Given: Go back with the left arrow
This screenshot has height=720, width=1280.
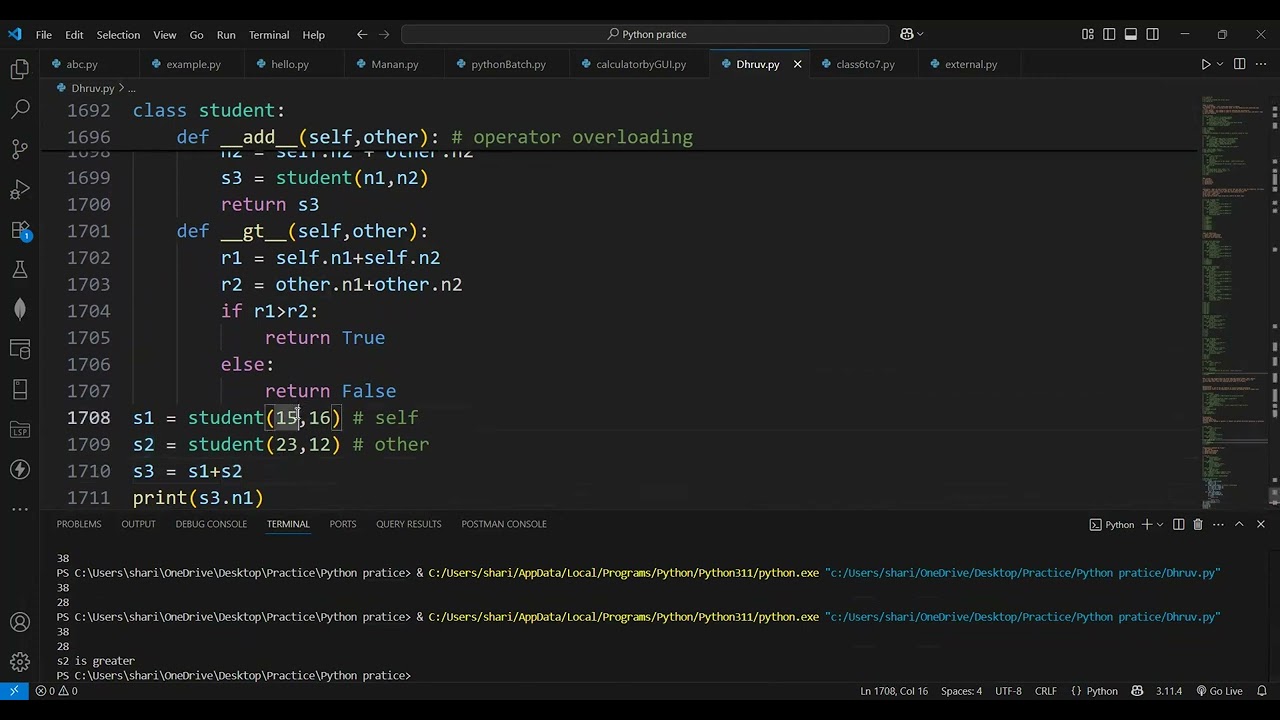Looking at the screenshot, I should pos(362,34).
